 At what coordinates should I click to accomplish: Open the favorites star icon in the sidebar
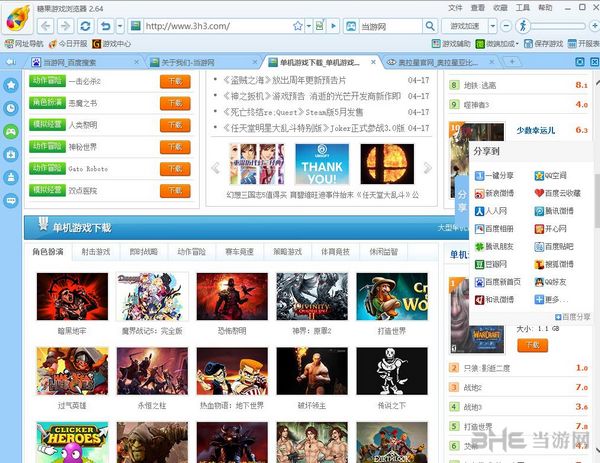click(11, 85)
